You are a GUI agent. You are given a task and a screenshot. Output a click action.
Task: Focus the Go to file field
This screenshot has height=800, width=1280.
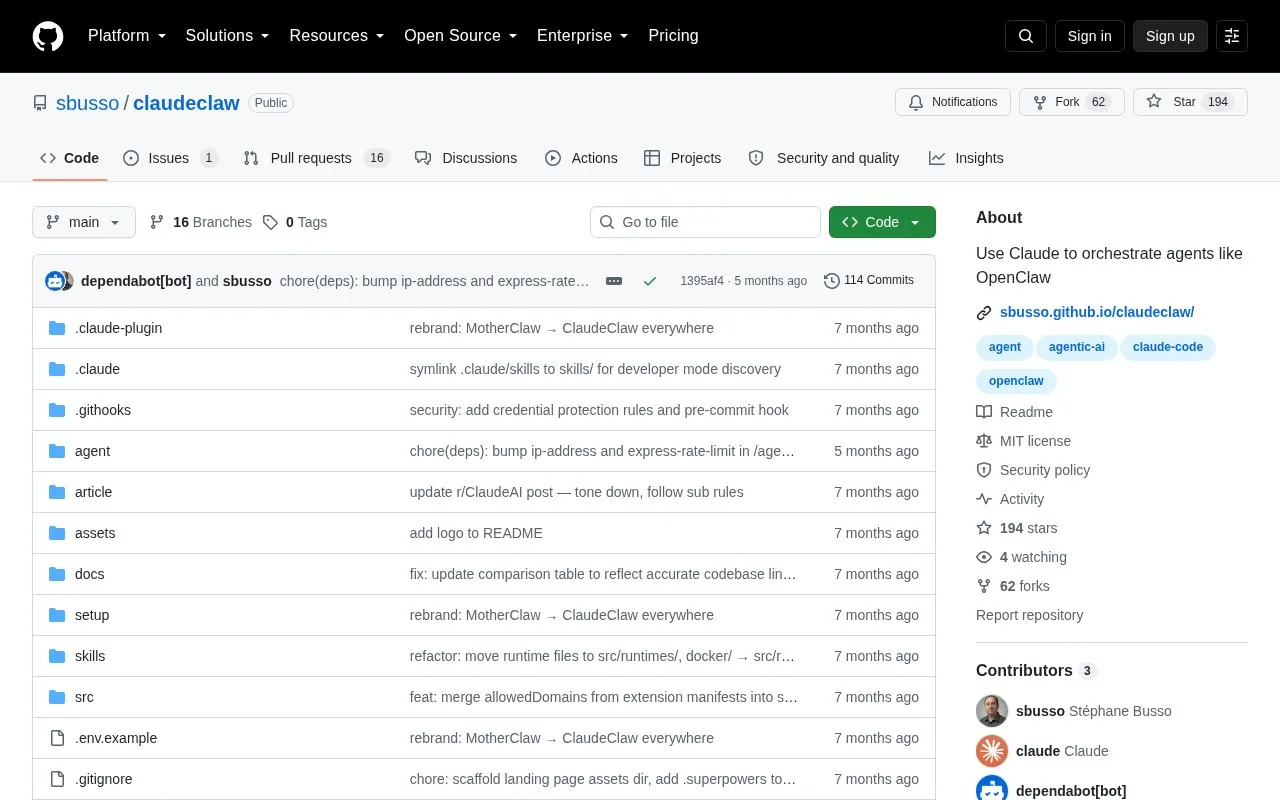coord(705,222)
